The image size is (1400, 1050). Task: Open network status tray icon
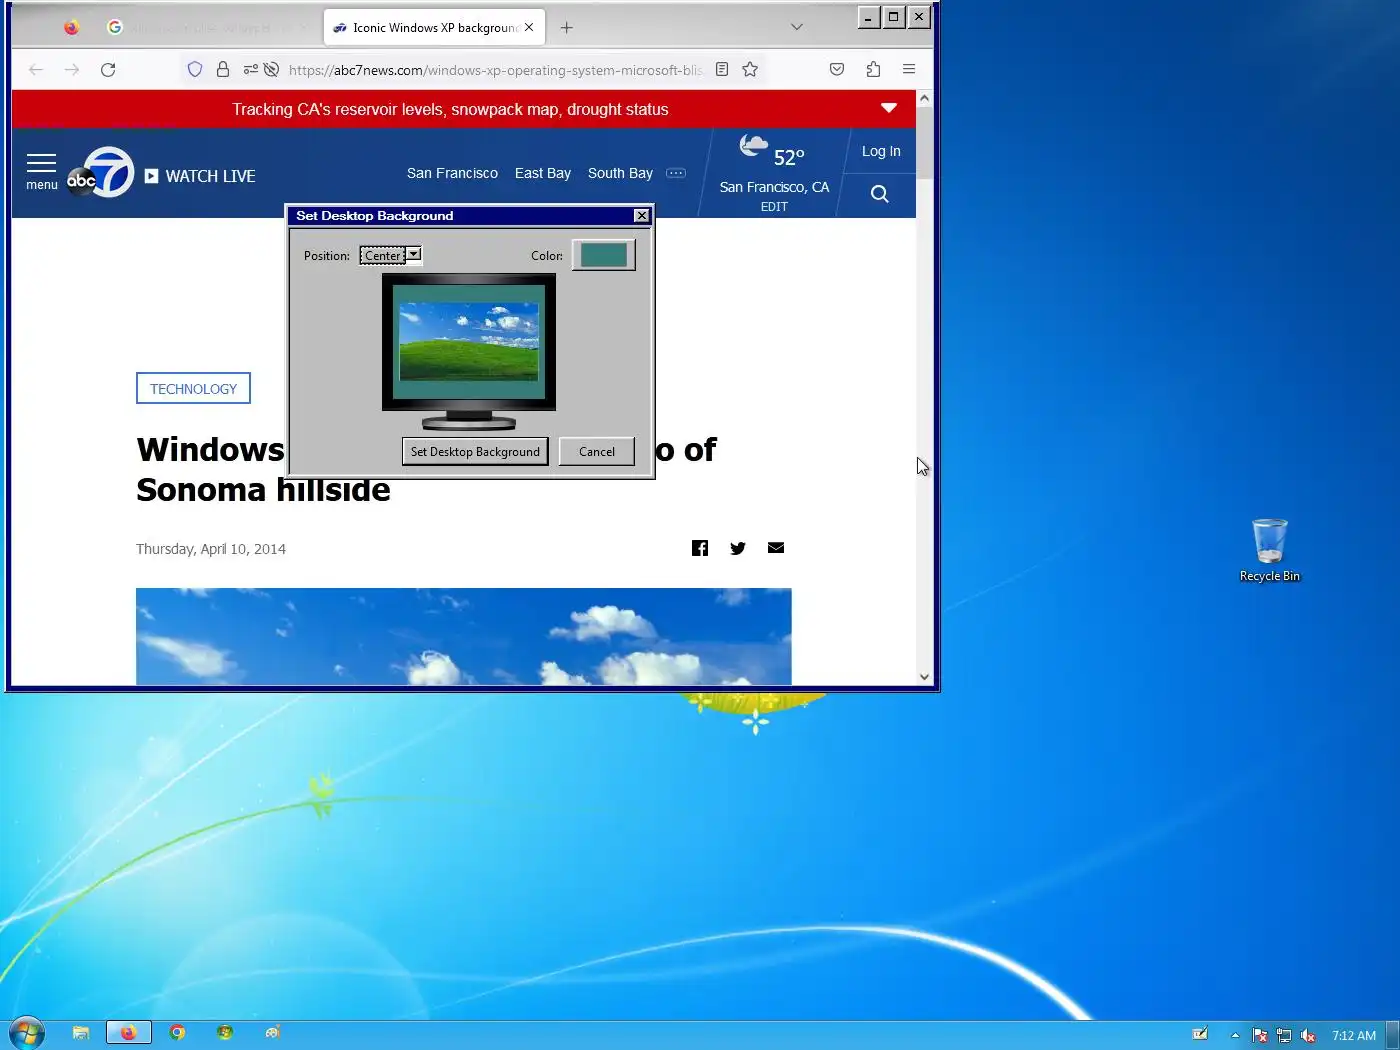coord(1284,1035)
